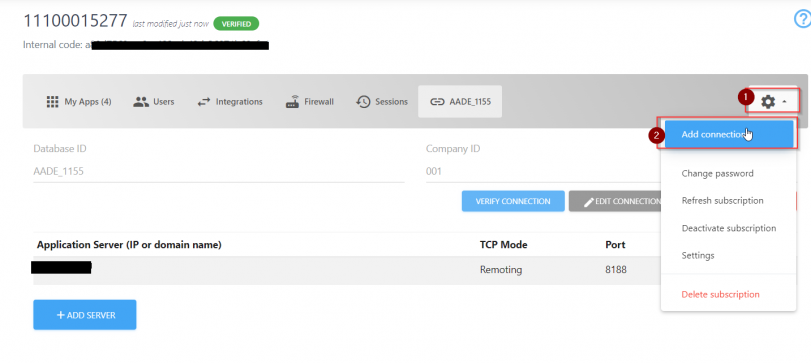Select Change password menu entry
The height and width of the screenshot is (363, 811).
[x=717, y=173]
